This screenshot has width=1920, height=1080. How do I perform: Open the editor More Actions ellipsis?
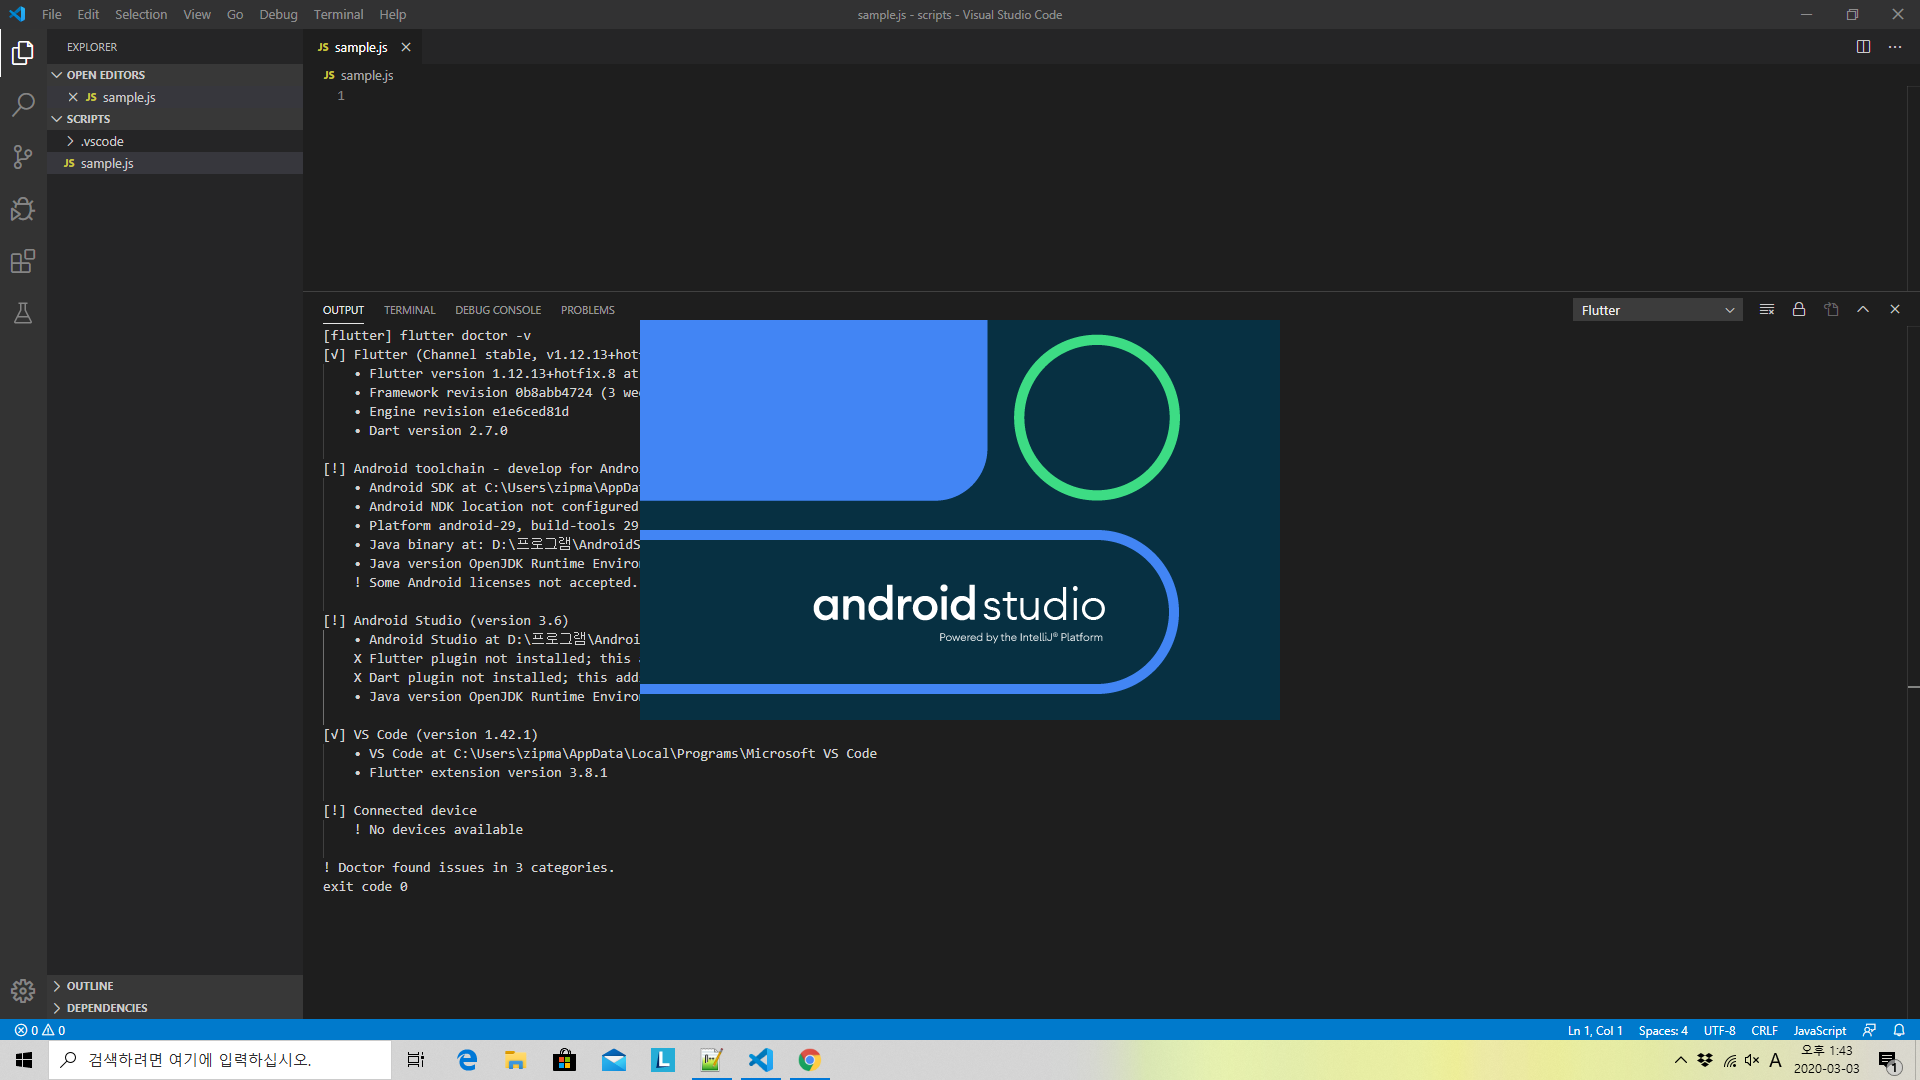[1895, 47]
